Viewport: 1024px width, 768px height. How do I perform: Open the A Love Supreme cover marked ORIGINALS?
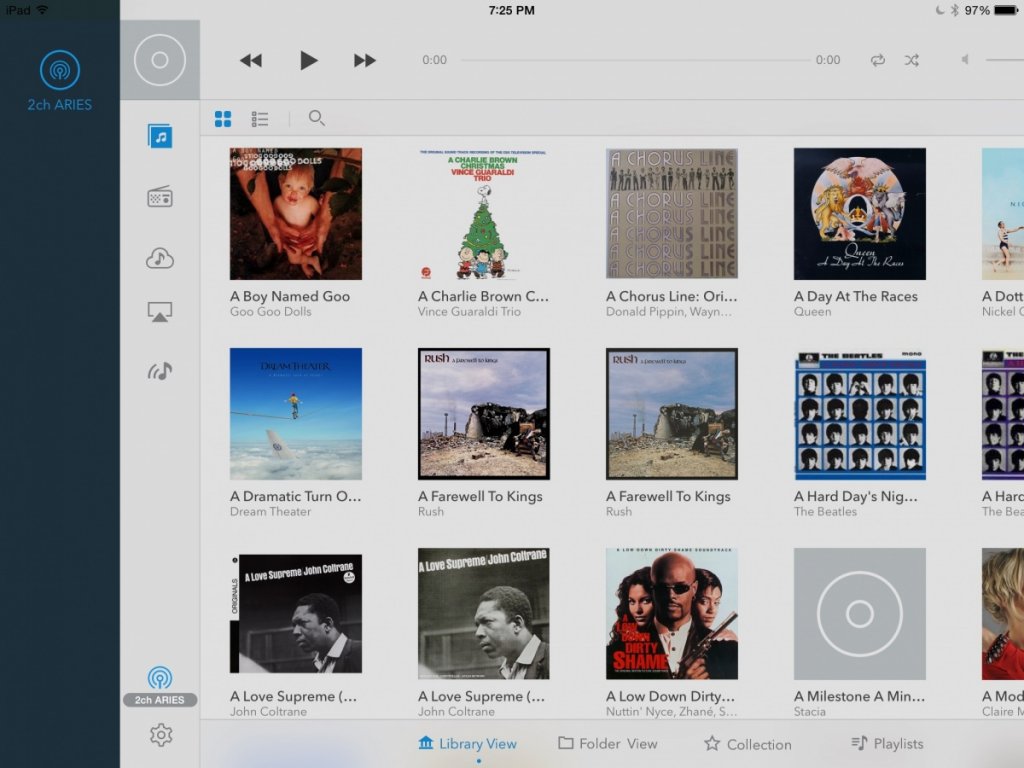click(296, 614)
